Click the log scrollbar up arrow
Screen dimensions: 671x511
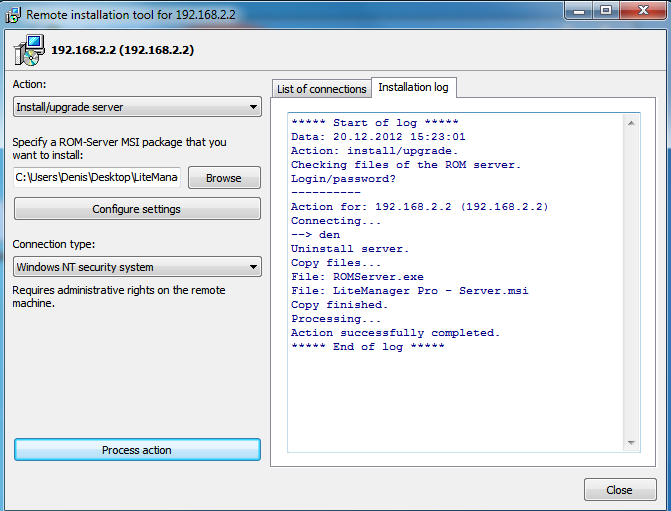pyautogui.click(x=631, y=123)
